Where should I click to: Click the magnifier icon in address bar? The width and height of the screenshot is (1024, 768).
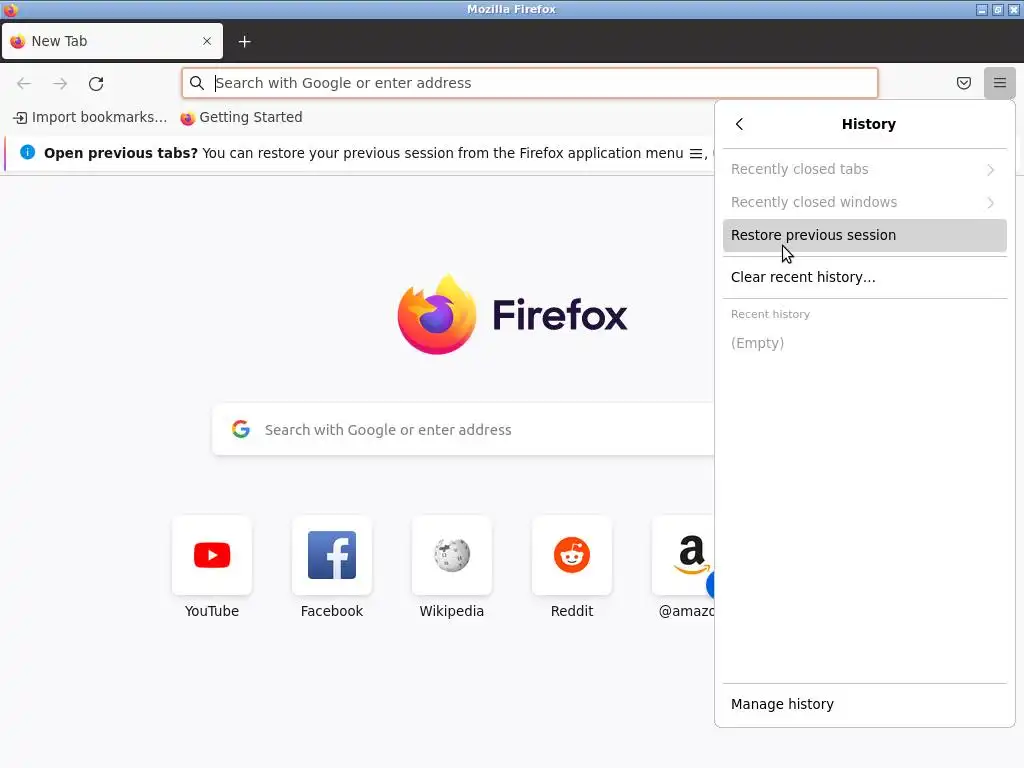tap(197, 83)
